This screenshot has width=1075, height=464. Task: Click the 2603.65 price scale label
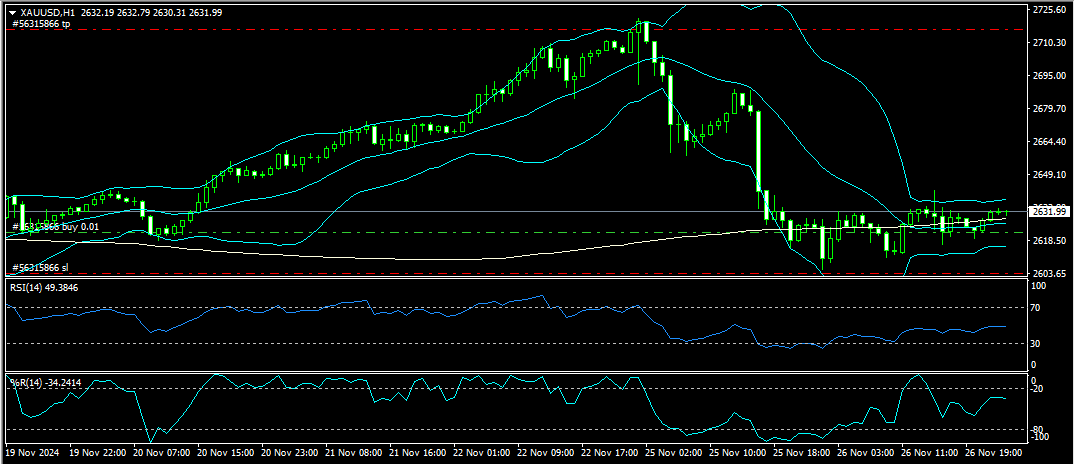[x=1048, y=273]
